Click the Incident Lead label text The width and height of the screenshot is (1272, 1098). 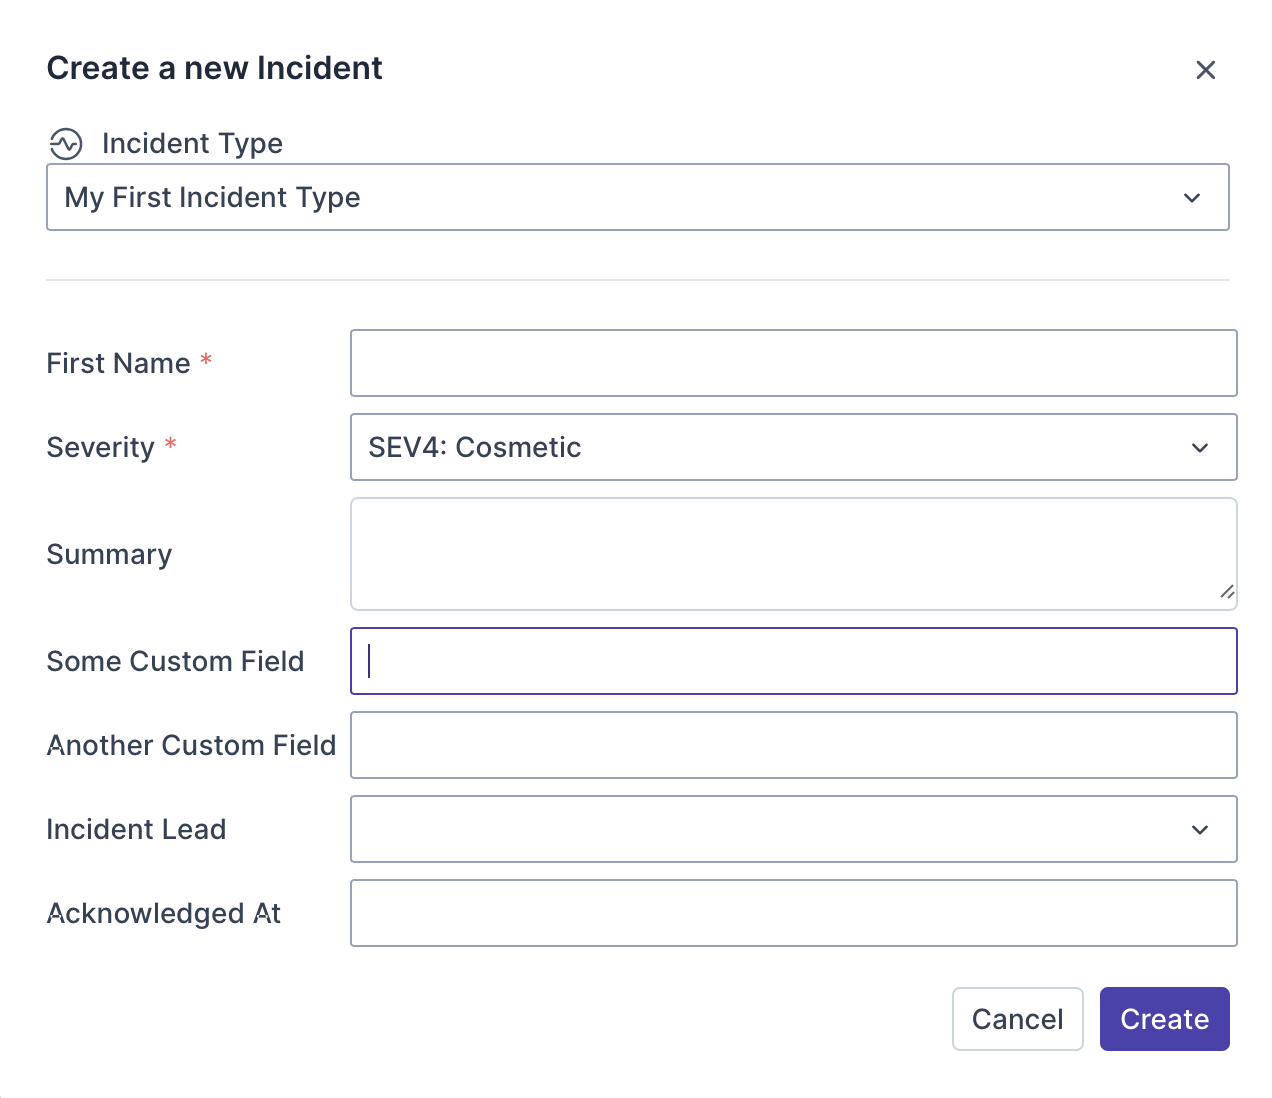[136, 829]
